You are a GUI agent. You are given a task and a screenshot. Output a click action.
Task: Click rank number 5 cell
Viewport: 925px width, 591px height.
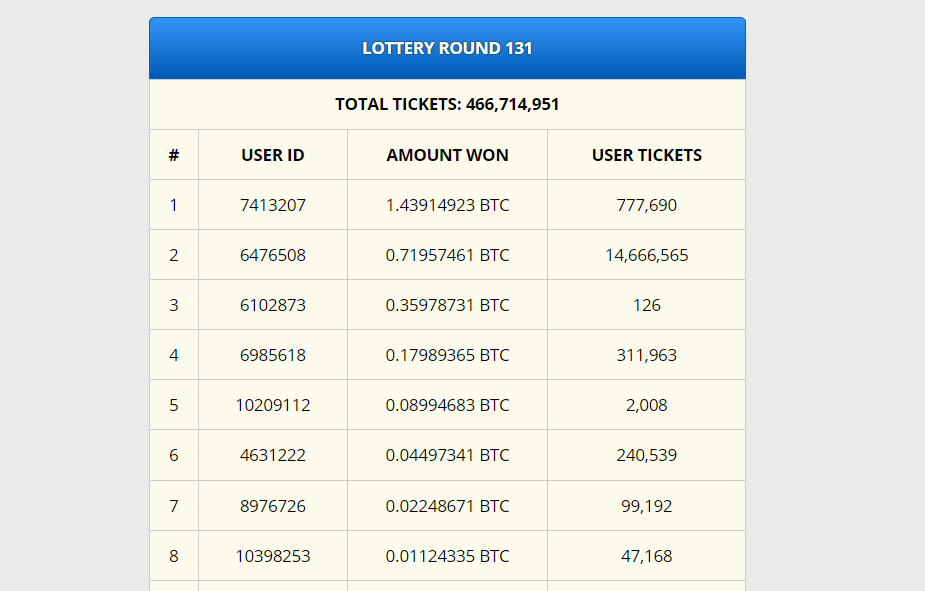click(173, 405)
